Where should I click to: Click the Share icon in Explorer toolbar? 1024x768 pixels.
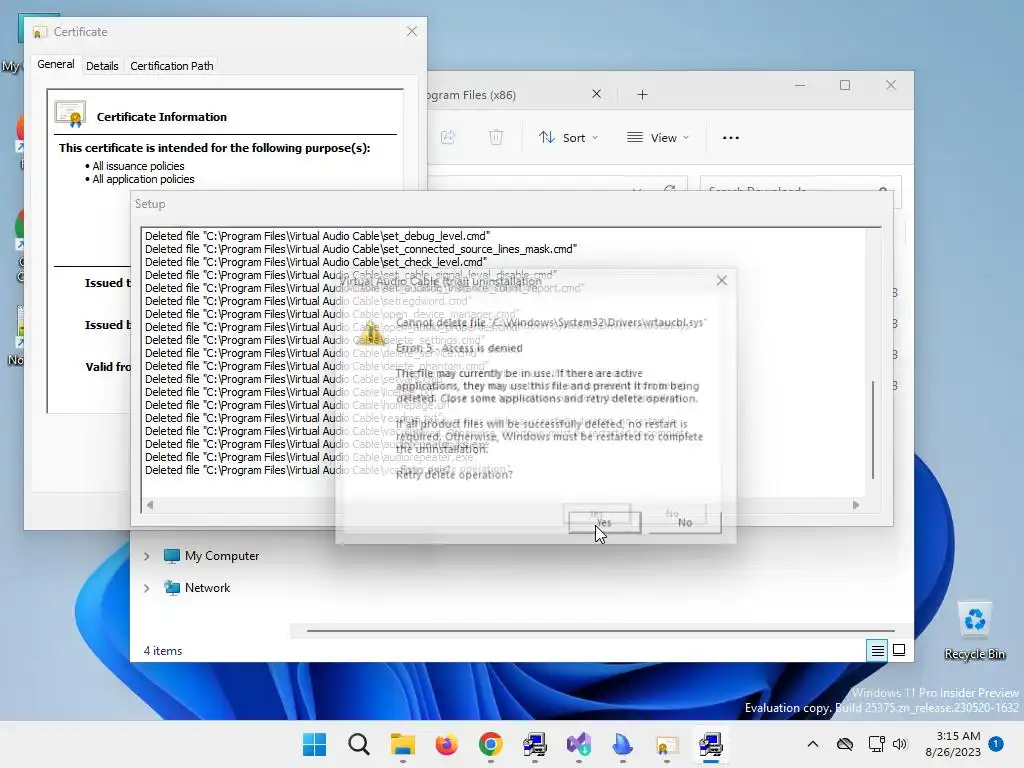448,137
